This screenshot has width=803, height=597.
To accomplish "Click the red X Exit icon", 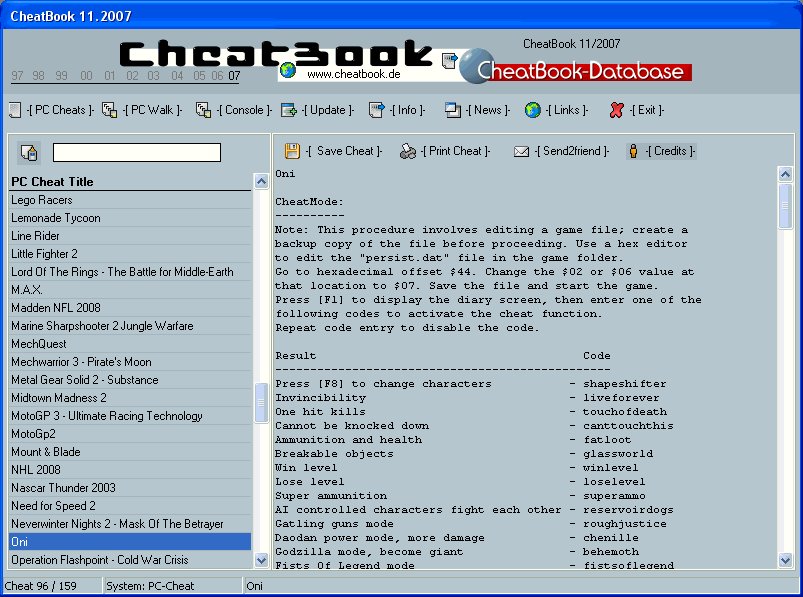I will 617,110.
